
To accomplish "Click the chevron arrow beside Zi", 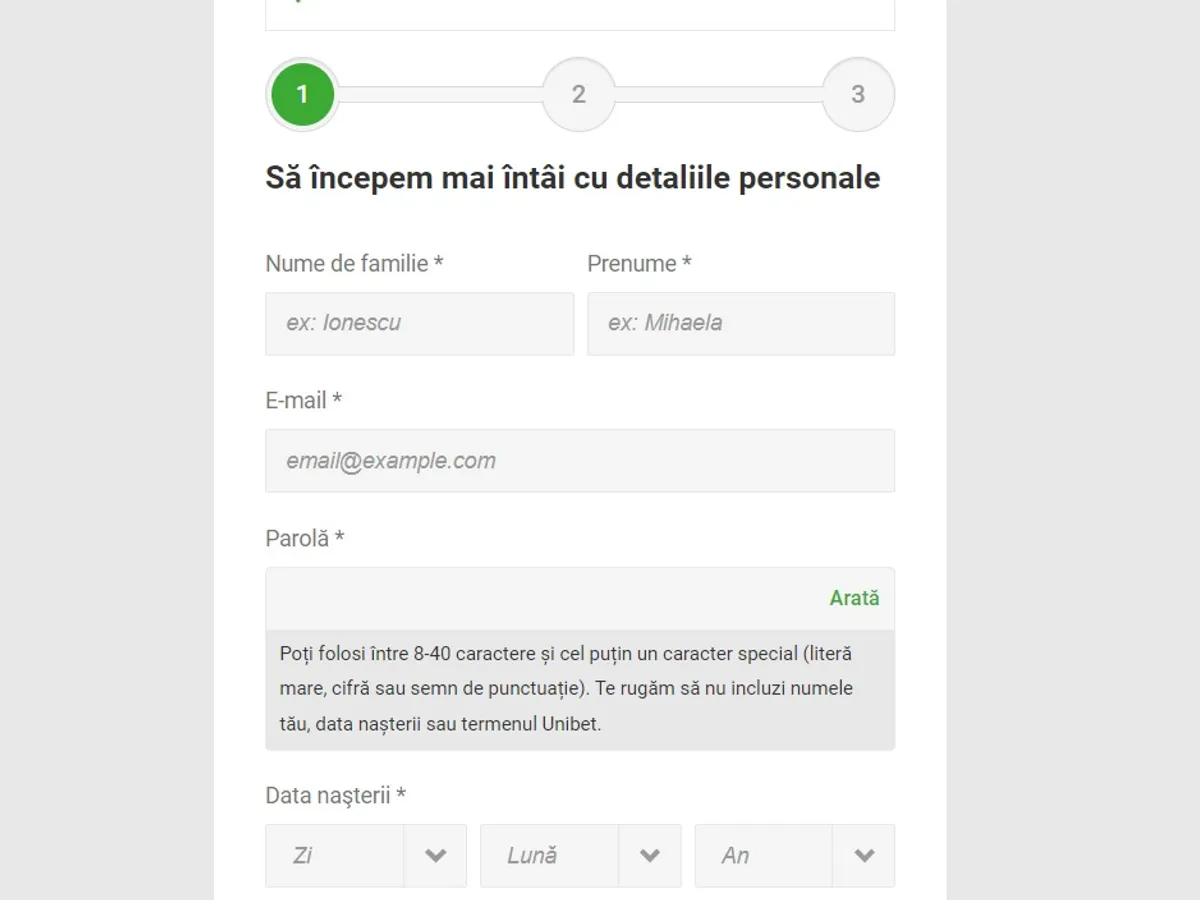I will pos(435,856).
